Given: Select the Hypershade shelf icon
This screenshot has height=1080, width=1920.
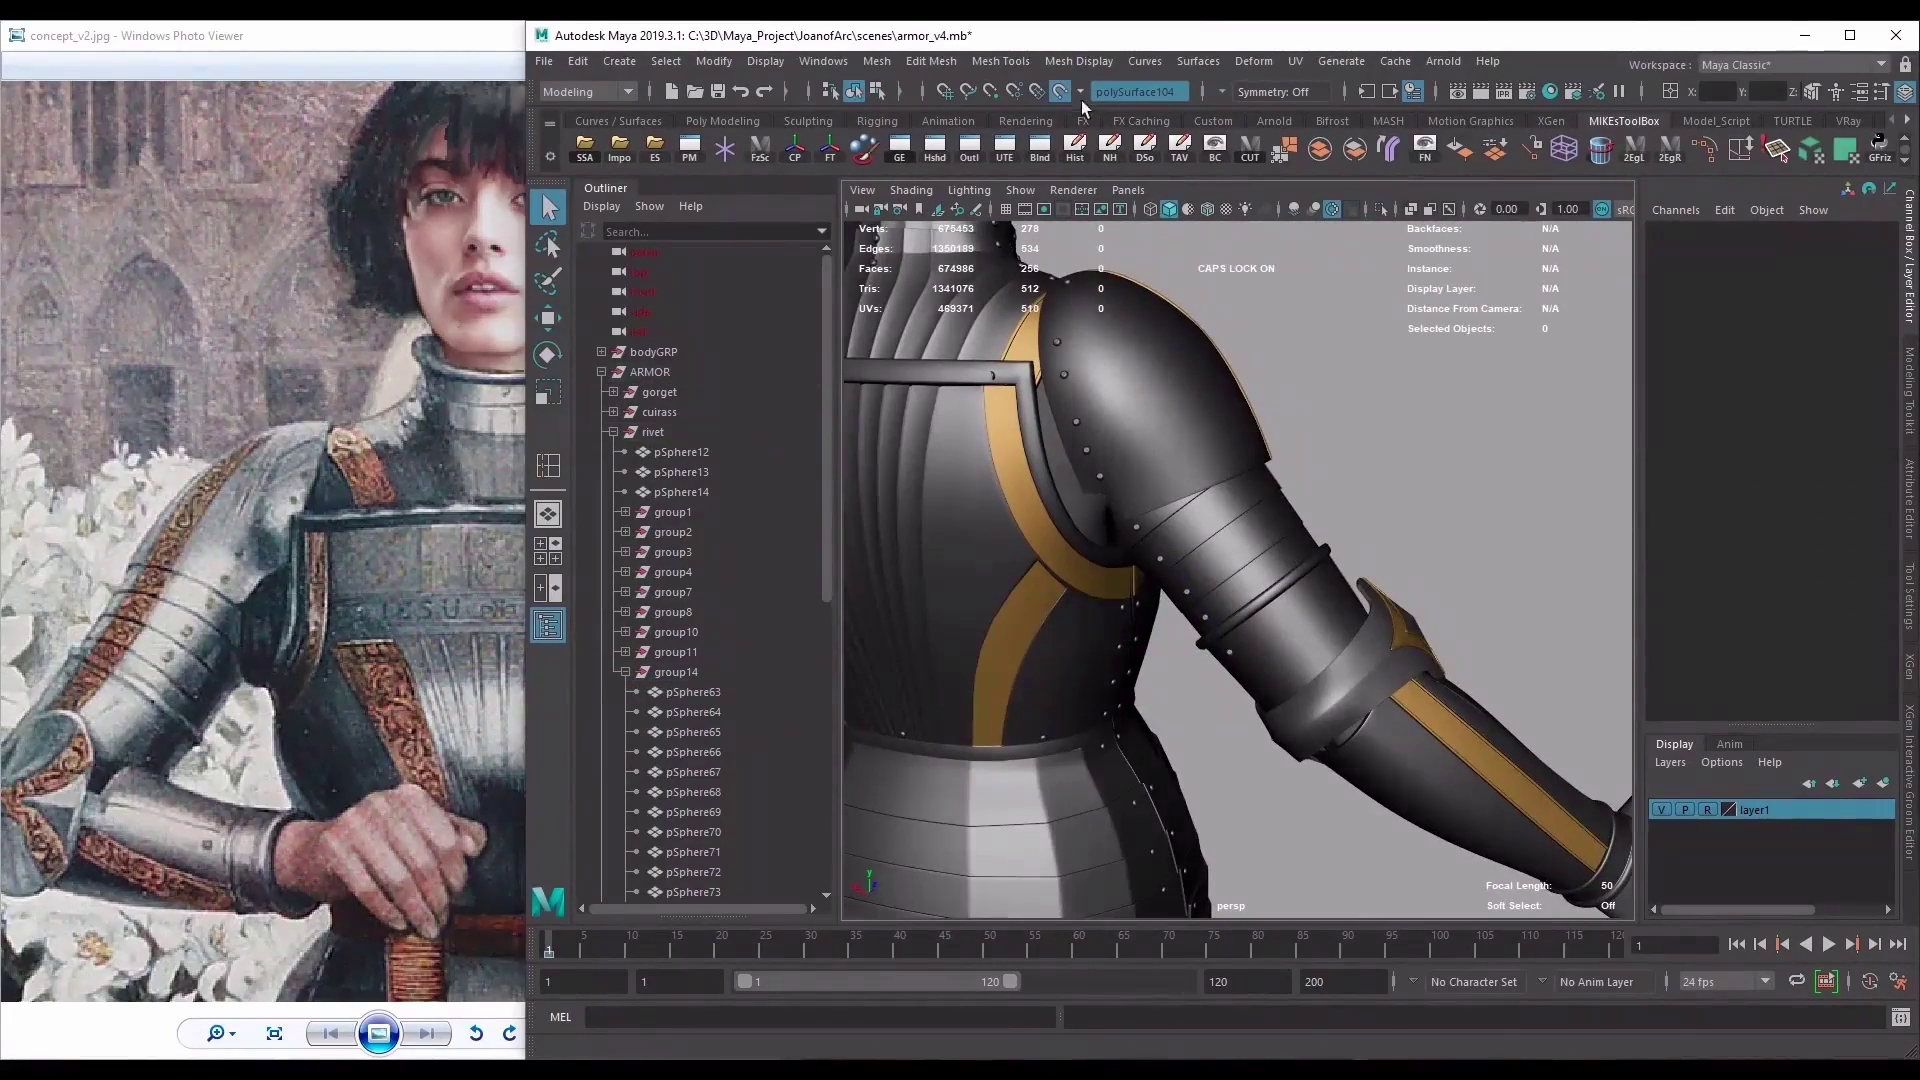Looking at the screenshot, I should point(935,148).
